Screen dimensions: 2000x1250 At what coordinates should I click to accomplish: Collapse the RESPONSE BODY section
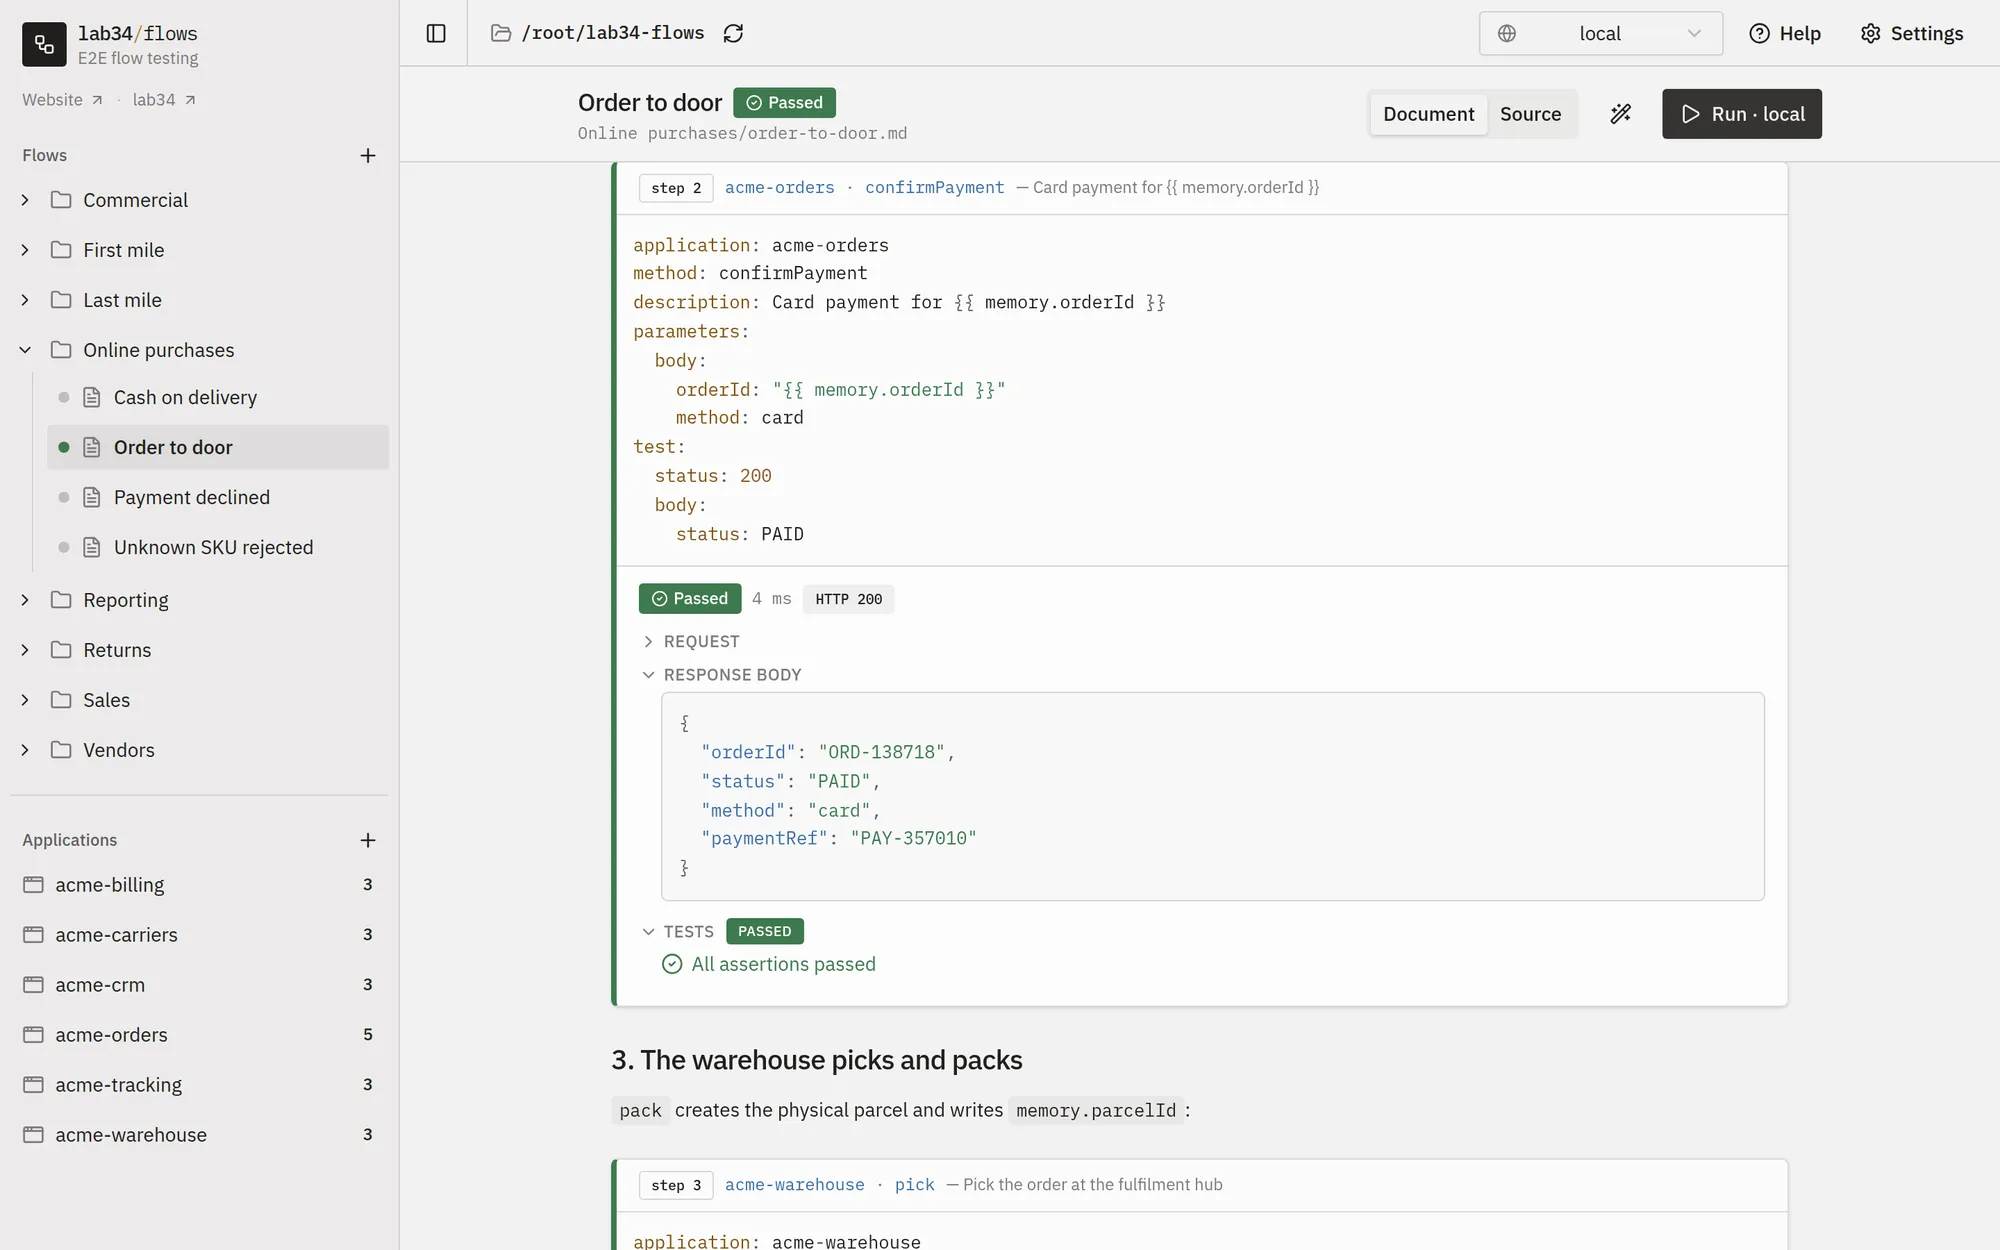point(722,675)
